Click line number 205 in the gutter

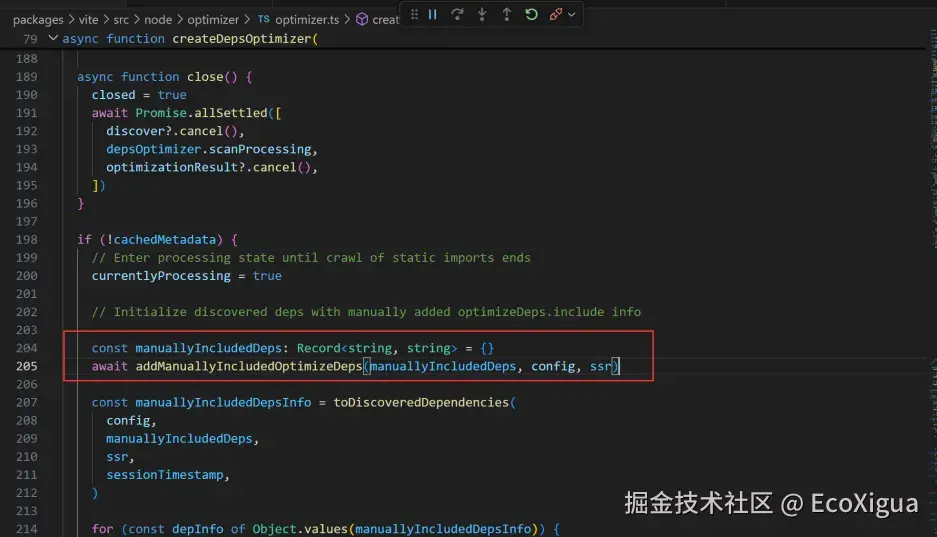click(26, 366)
